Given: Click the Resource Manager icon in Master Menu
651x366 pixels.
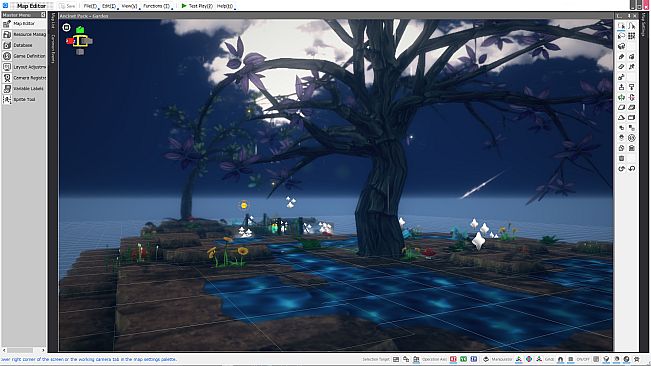Looking at the screenshot, I should pos(7,34).
